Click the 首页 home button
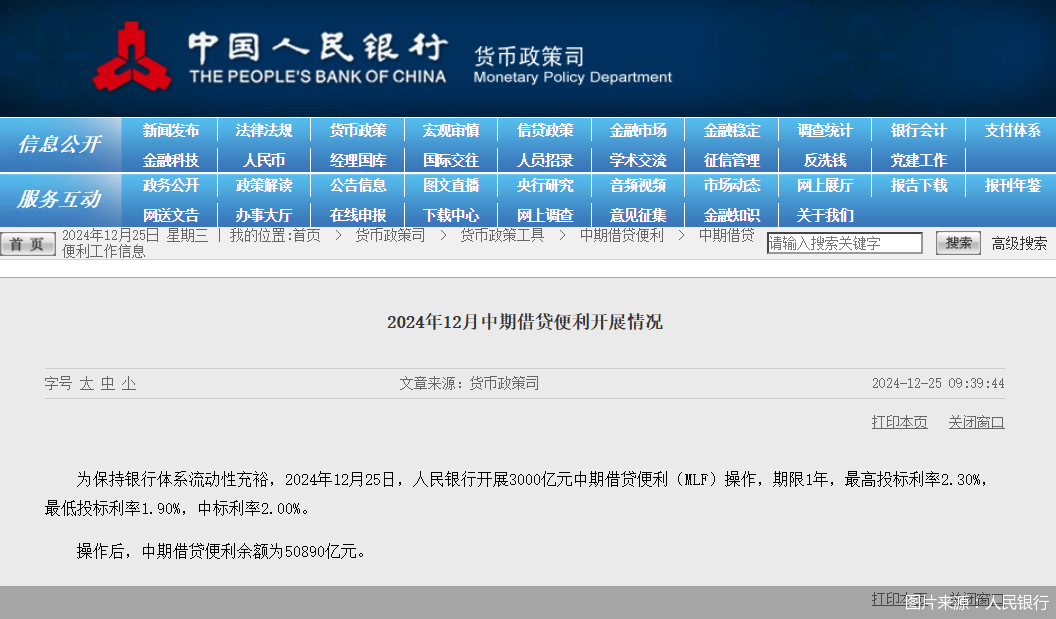The width and height of the screenshot is (1056, 619). (x=27, y=243)
